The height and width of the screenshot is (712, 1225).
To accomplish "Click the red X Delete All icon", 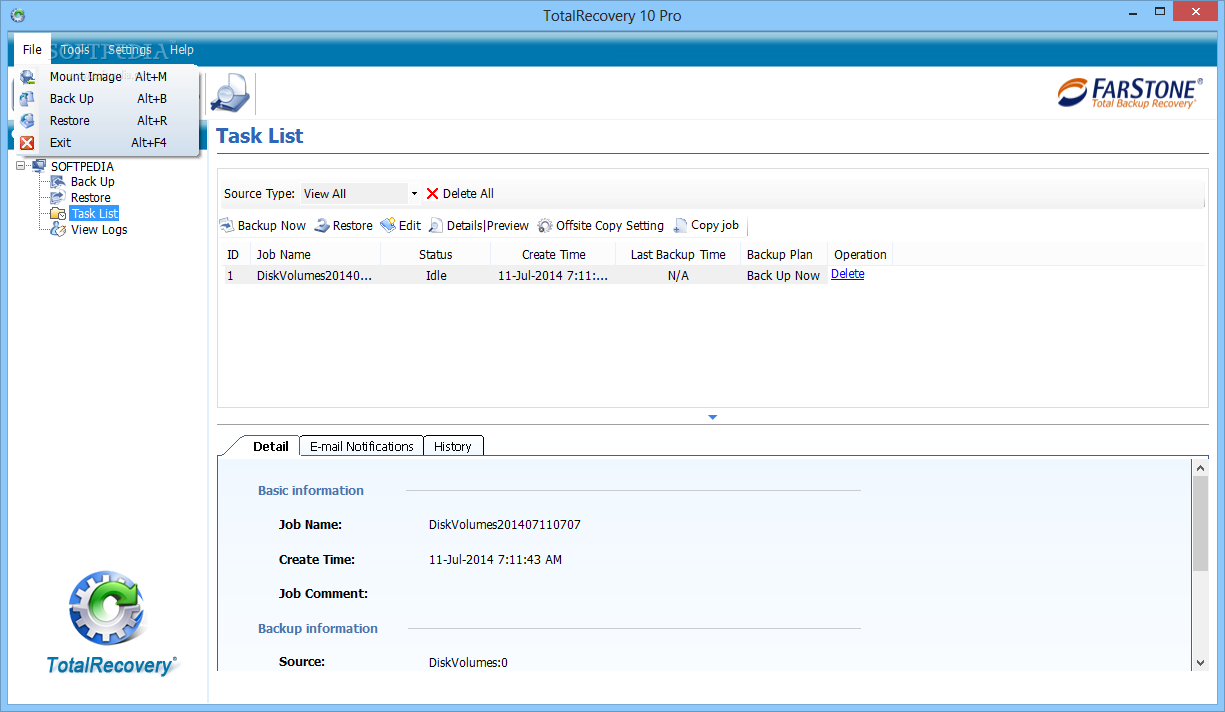I will tap(432, 194).
